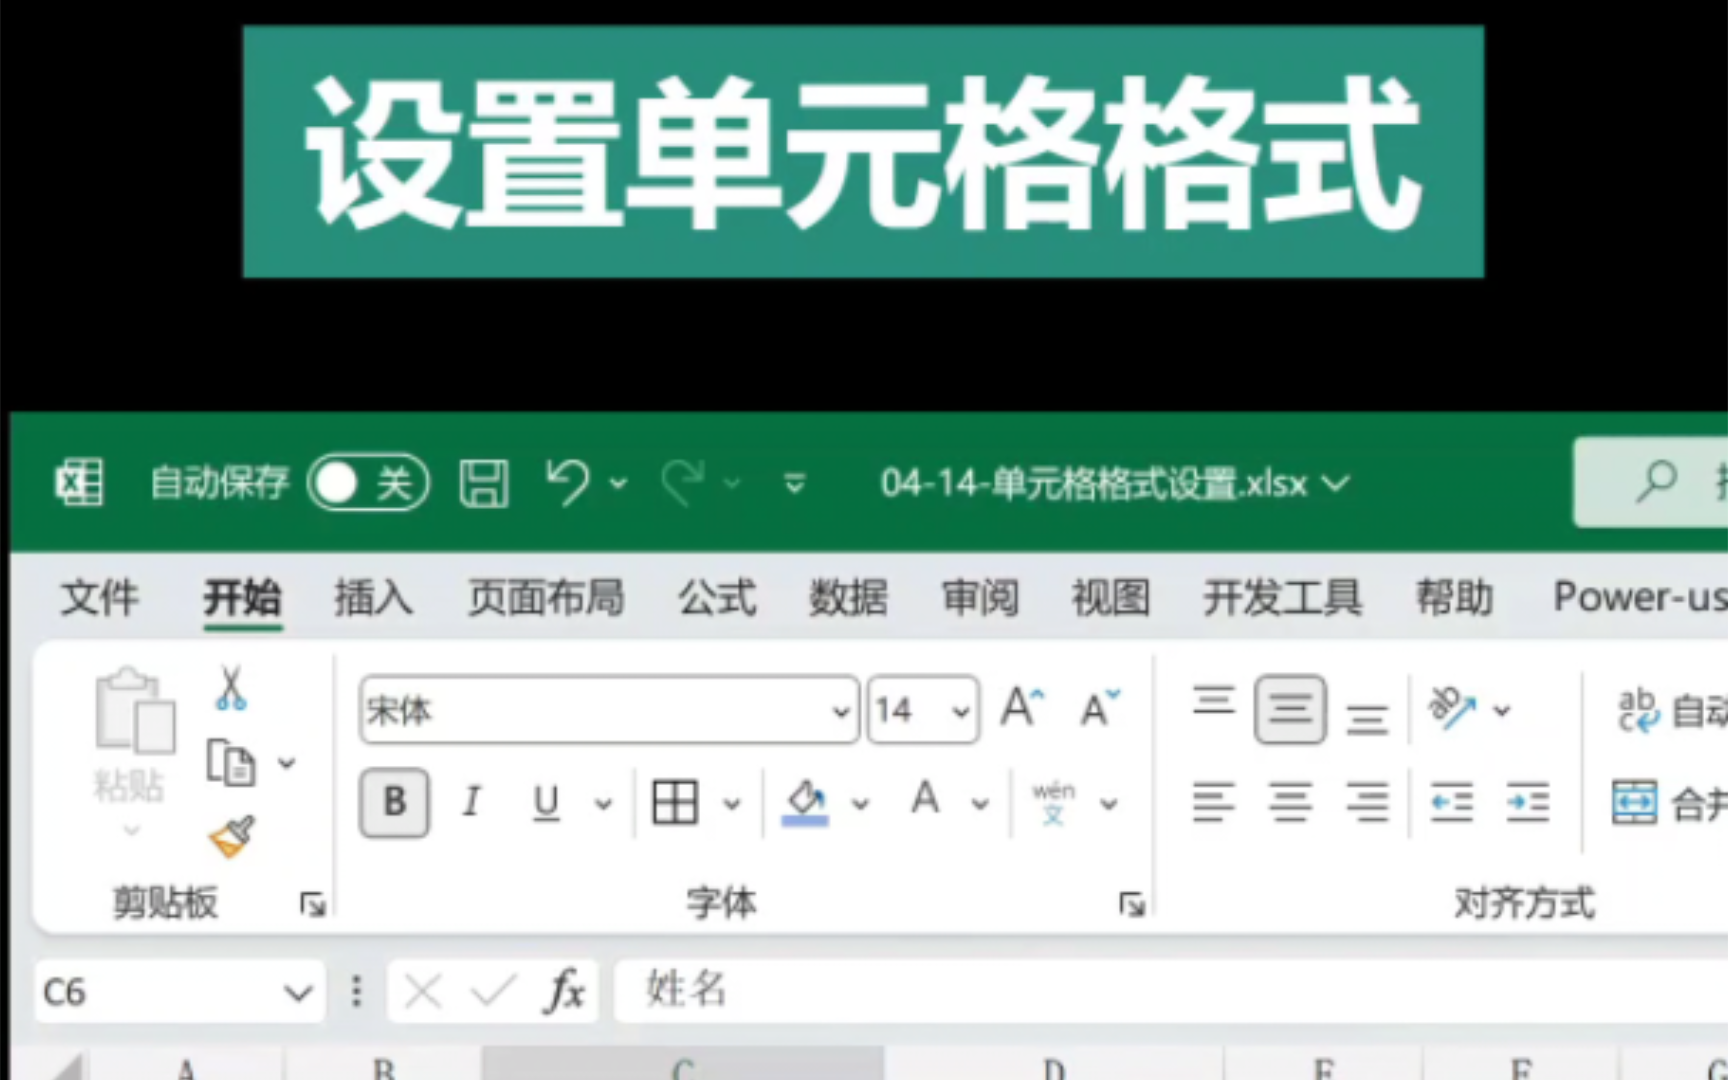Undo the last action
This screenshot has height=1080, width=1728.
pyautogui.click(x=568, y=482)
